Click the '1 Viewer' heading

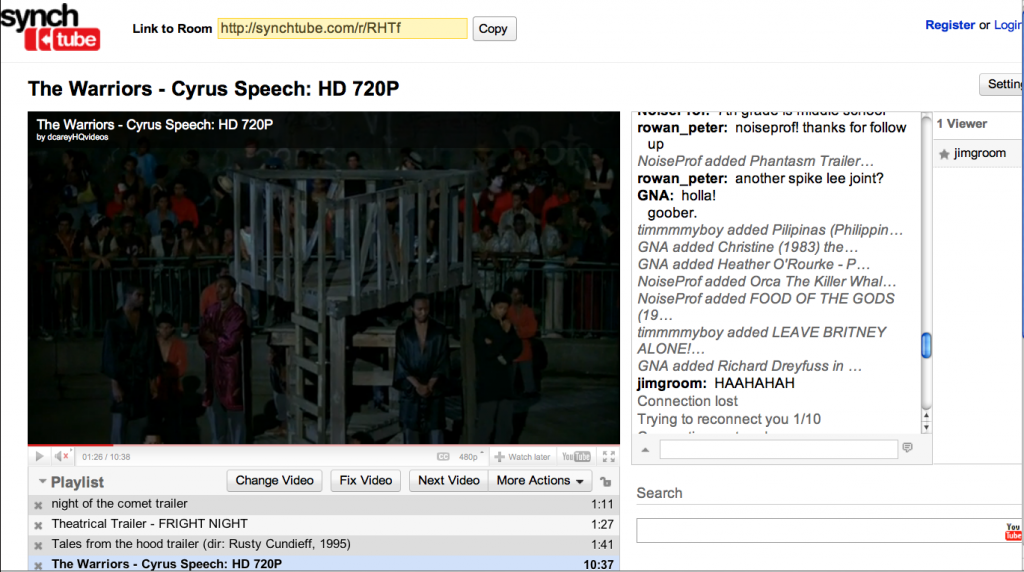pyautogui.click(x=962, y=123)
